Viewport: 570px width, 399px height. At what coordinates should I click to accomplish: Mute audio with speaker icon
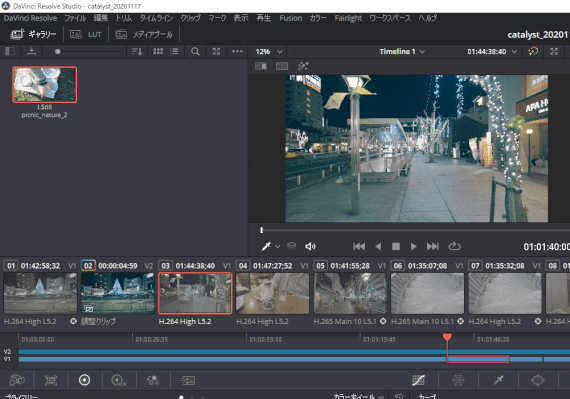coord(310,246)
